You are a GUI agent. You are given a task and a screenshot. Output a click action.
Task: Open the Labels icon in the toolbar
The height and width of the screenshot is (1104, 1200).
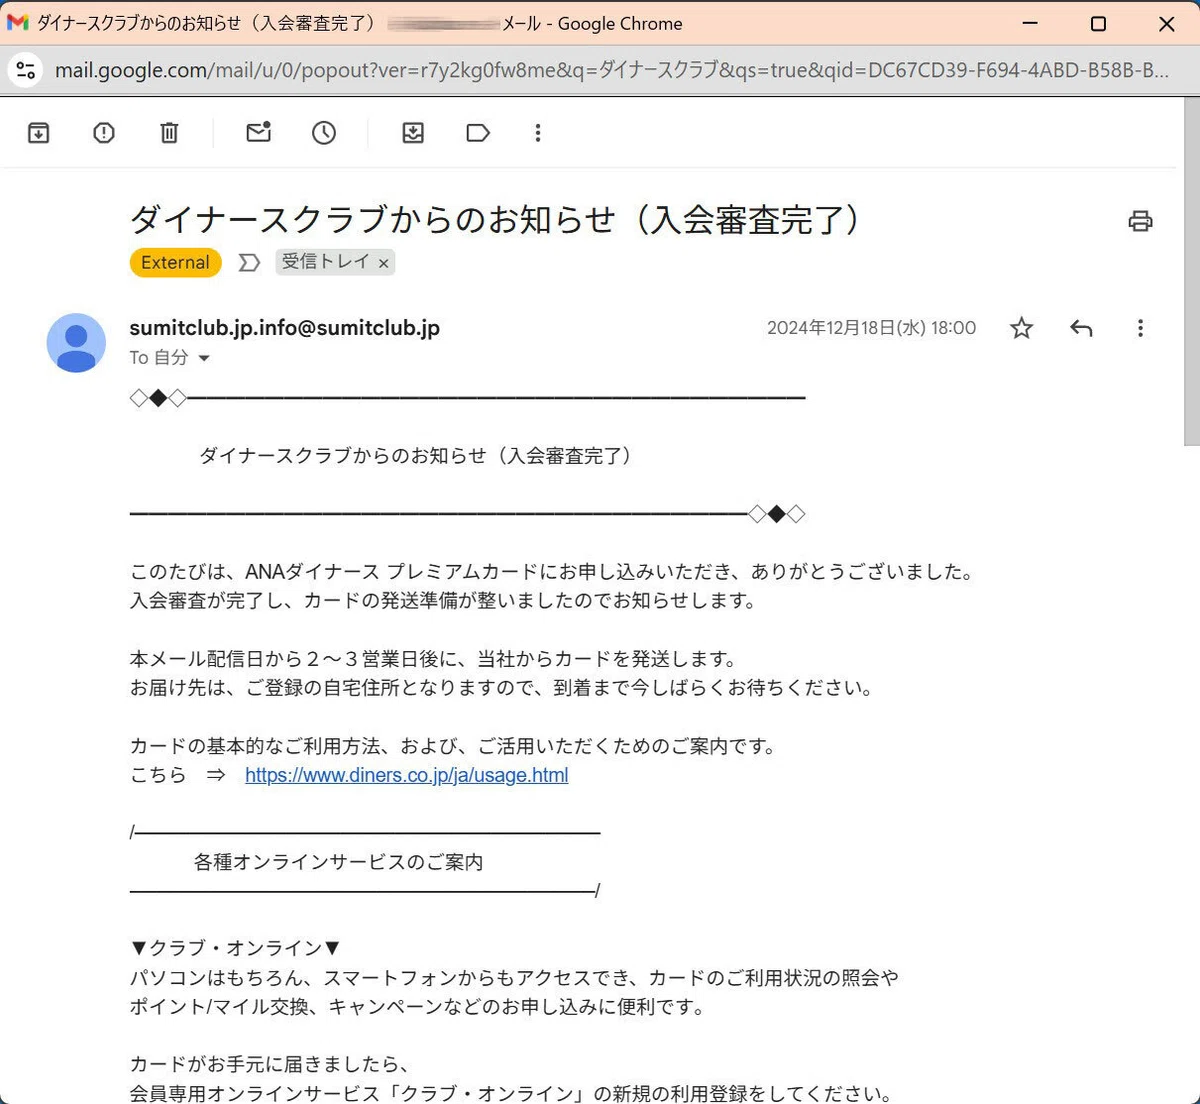478,132
